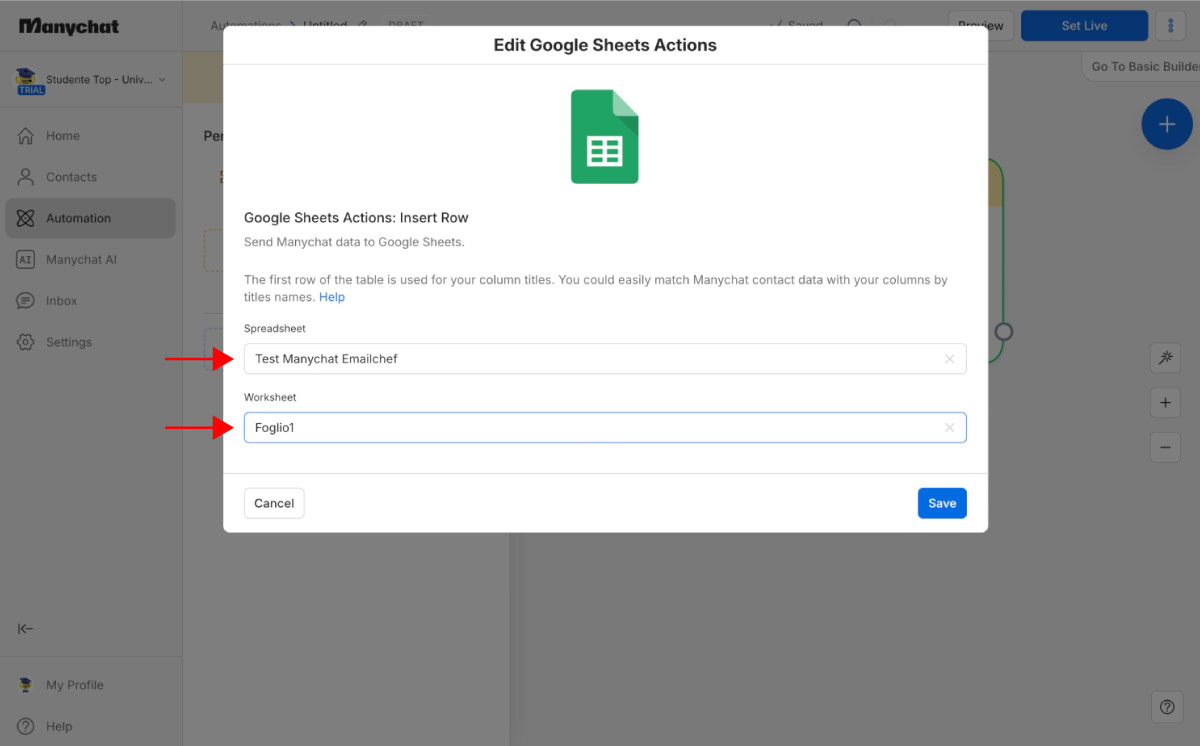Screen dimensions: 1200x746
Task: Expand the Studente Top account switcher
Action: pyautogui.click(x=91, y=80)
